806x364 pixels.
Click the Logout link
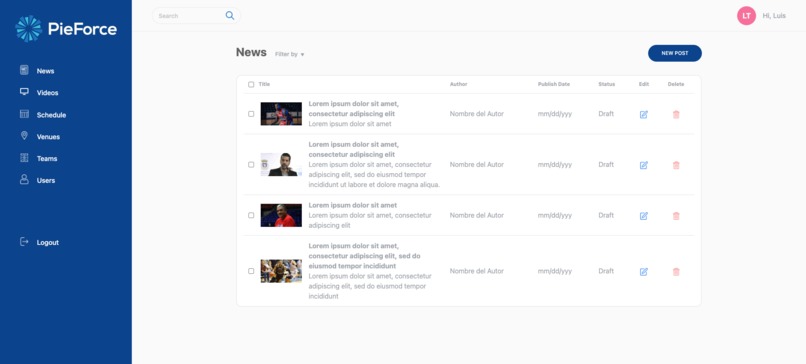pyautogui.click(x=48, y=242)
